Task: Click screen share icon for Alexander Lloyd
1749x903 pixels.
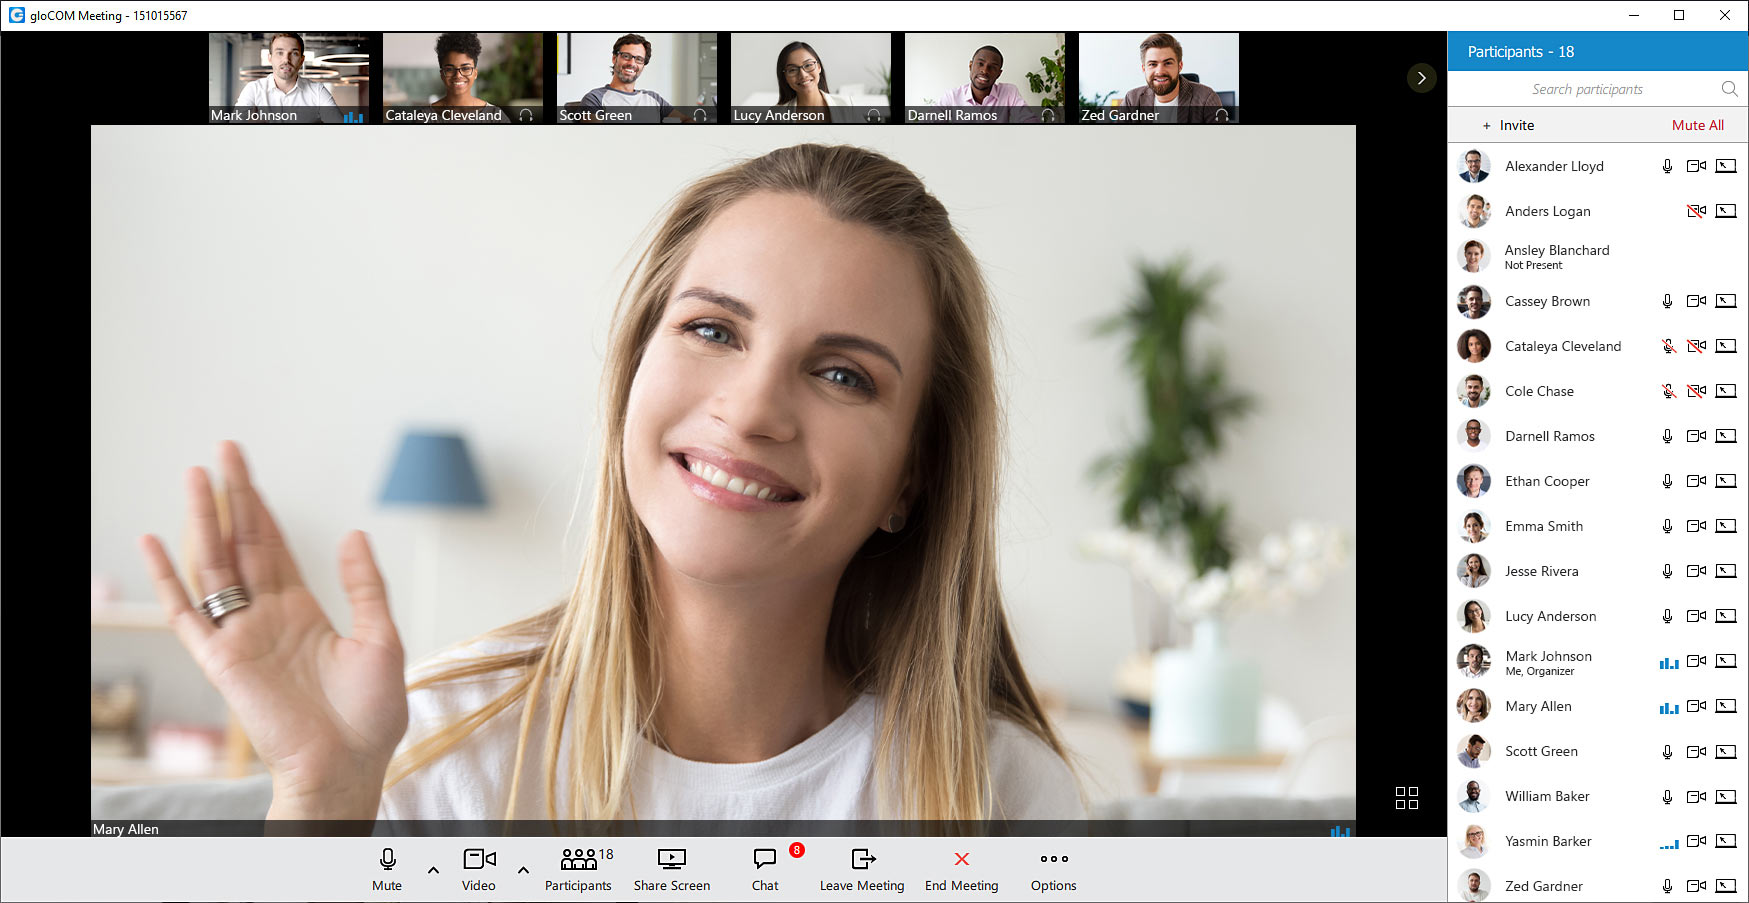Action: 1725,166
